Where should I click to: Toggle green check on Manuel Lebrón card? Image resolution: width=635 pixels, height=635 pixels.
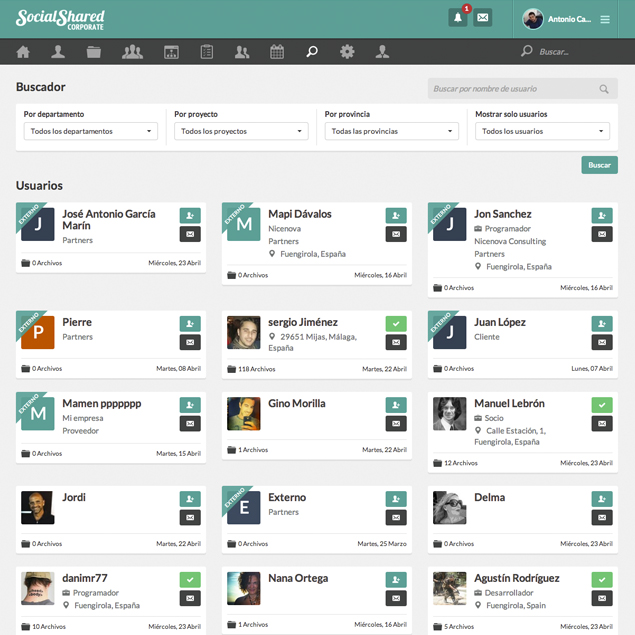[x=602, y=405]
